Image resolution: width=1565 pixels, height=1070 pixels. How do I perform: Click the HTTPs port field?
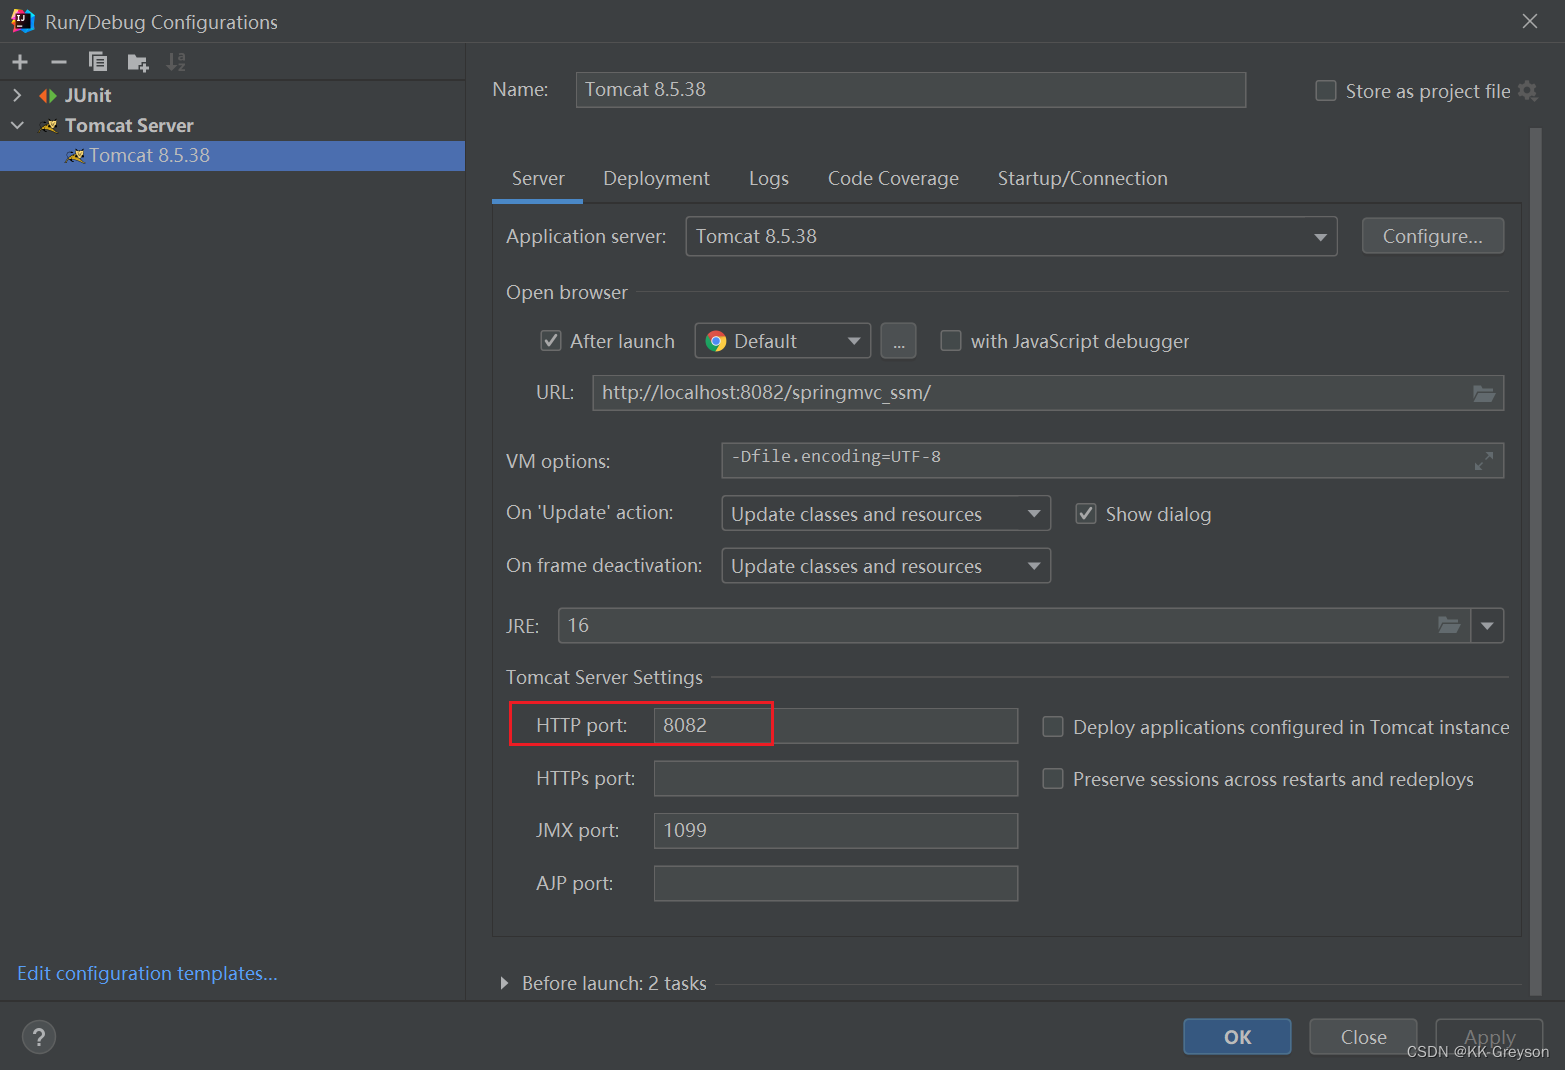tap(836, 778)
